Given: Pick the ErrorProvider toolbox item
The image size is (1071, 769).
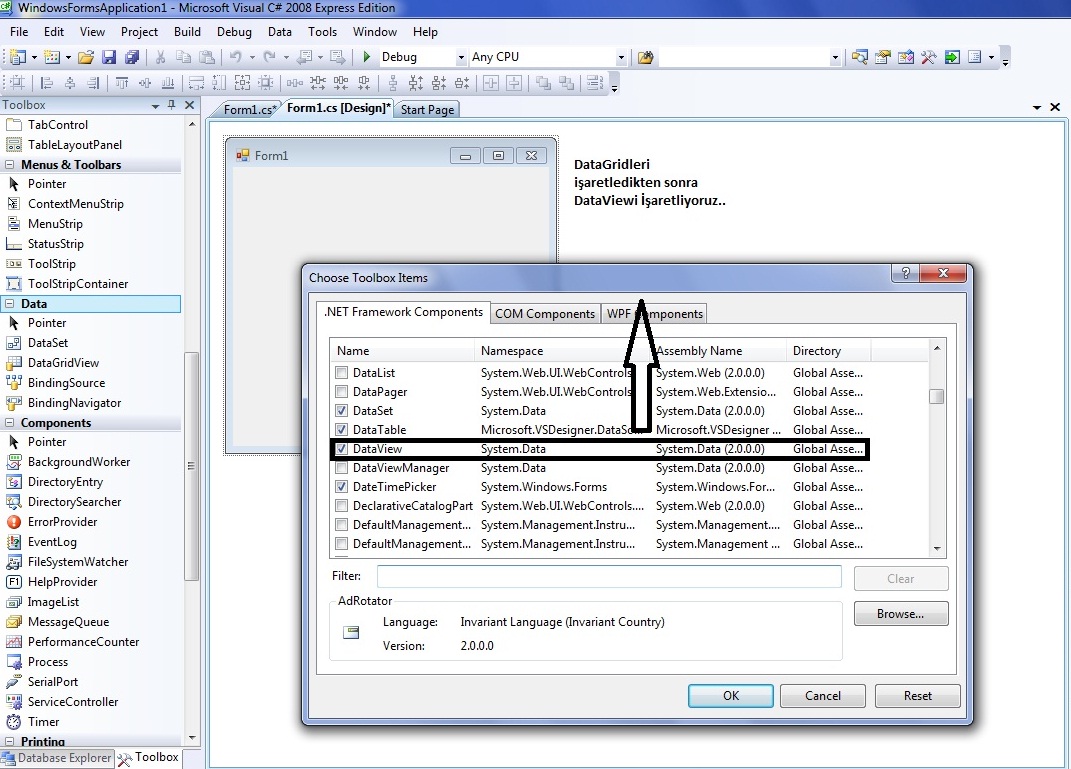Looking at the screenshot, I should click(62, 522).
